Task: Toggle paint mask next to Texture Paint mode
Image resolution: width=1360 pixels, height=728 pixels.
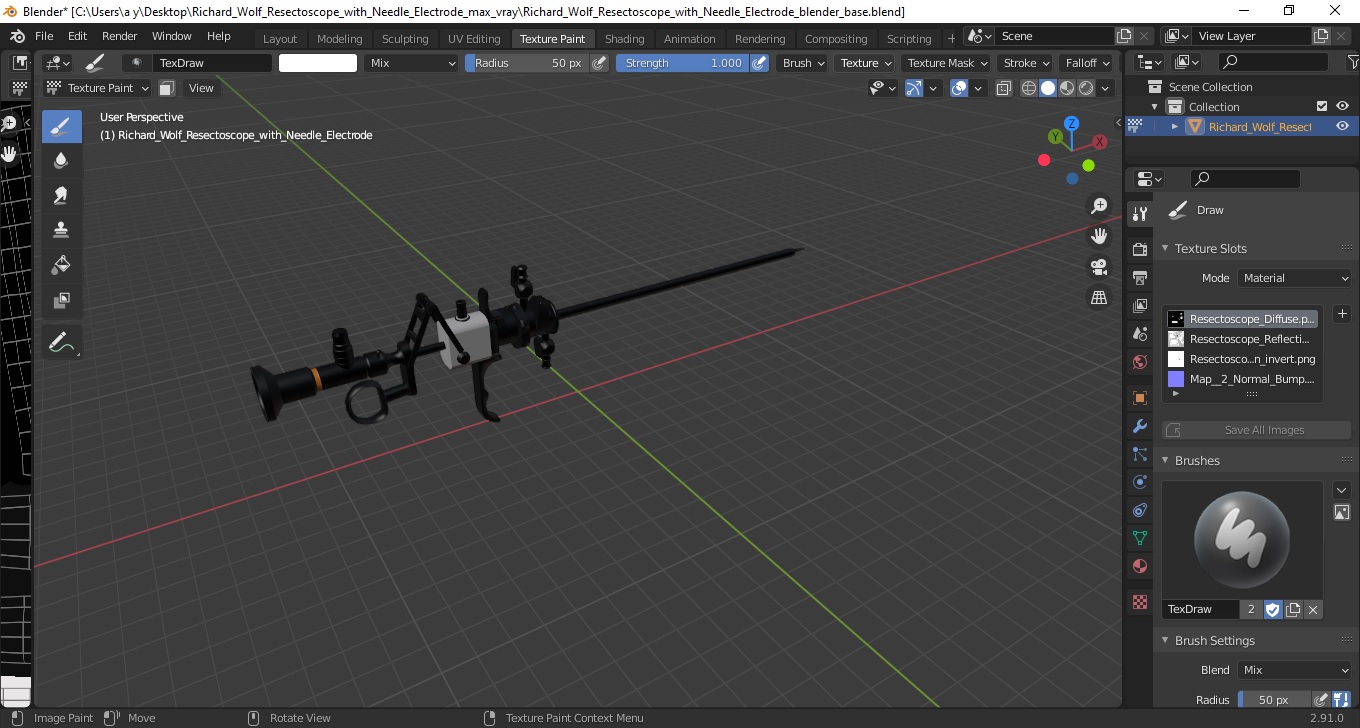Action: pyautogui.click(x=167, y=88)
